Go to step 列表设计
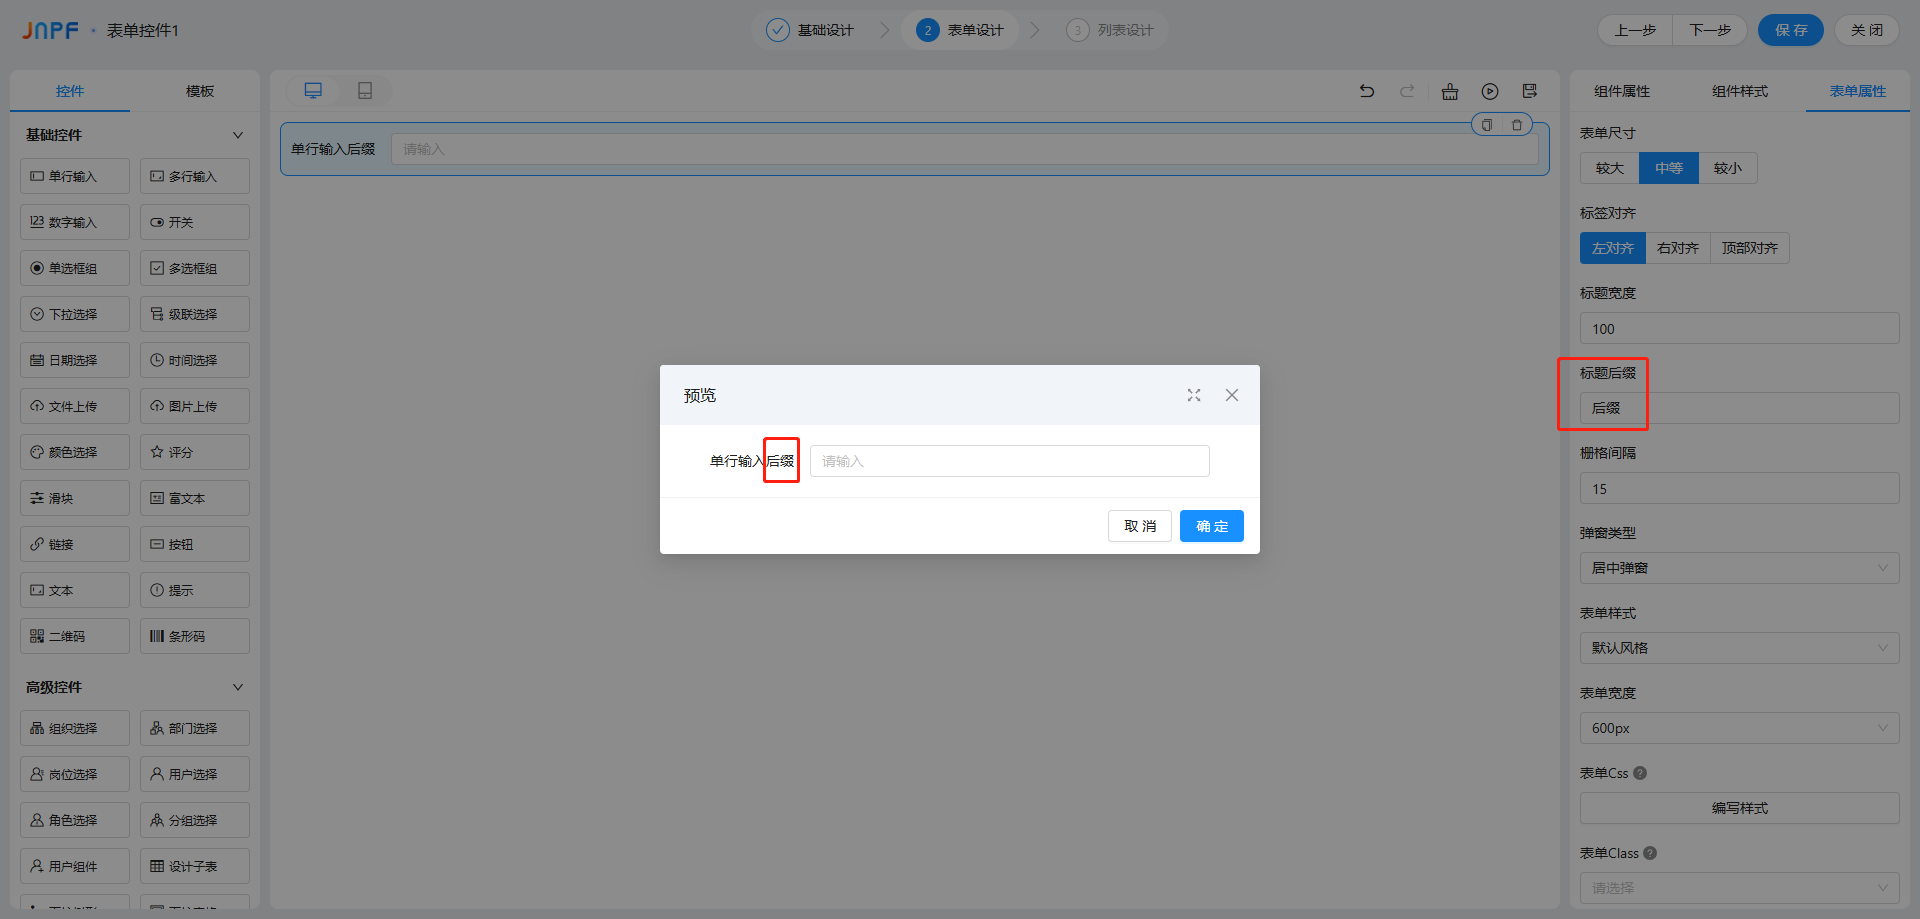The height and width of the screenshot is (919, 1920). [1110, 30]
